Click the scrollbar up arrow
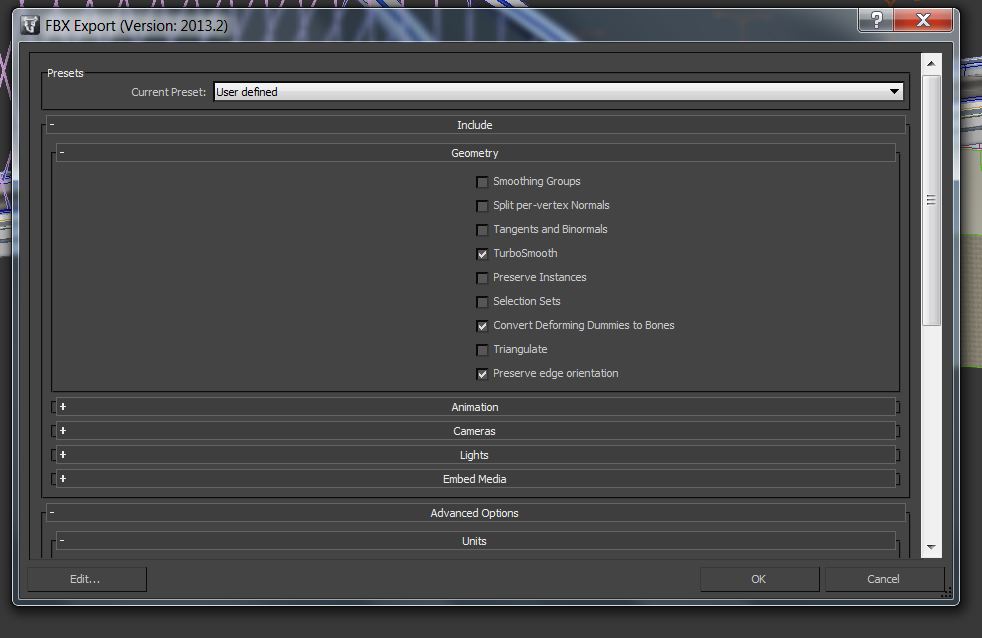The width and height of the screenshot is (982, 638). point(931,63)
